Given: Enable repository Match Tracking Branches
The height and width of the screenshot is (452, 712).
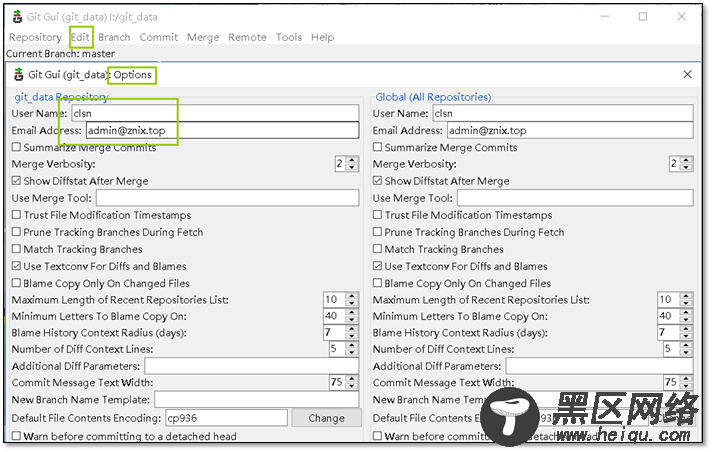Looking at the screenshot, I should tap(16, 249).
